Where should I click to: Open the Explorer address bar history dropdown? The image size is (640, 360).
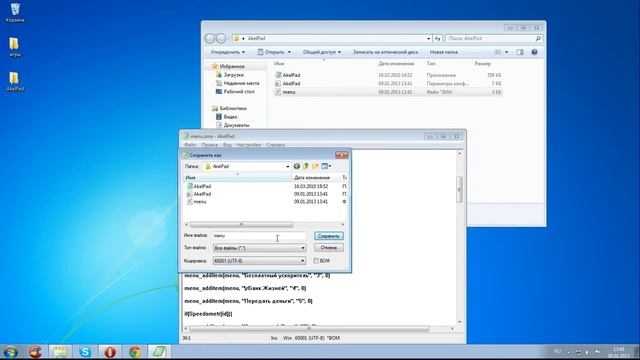pyautogui.click(x=429, y=38)
